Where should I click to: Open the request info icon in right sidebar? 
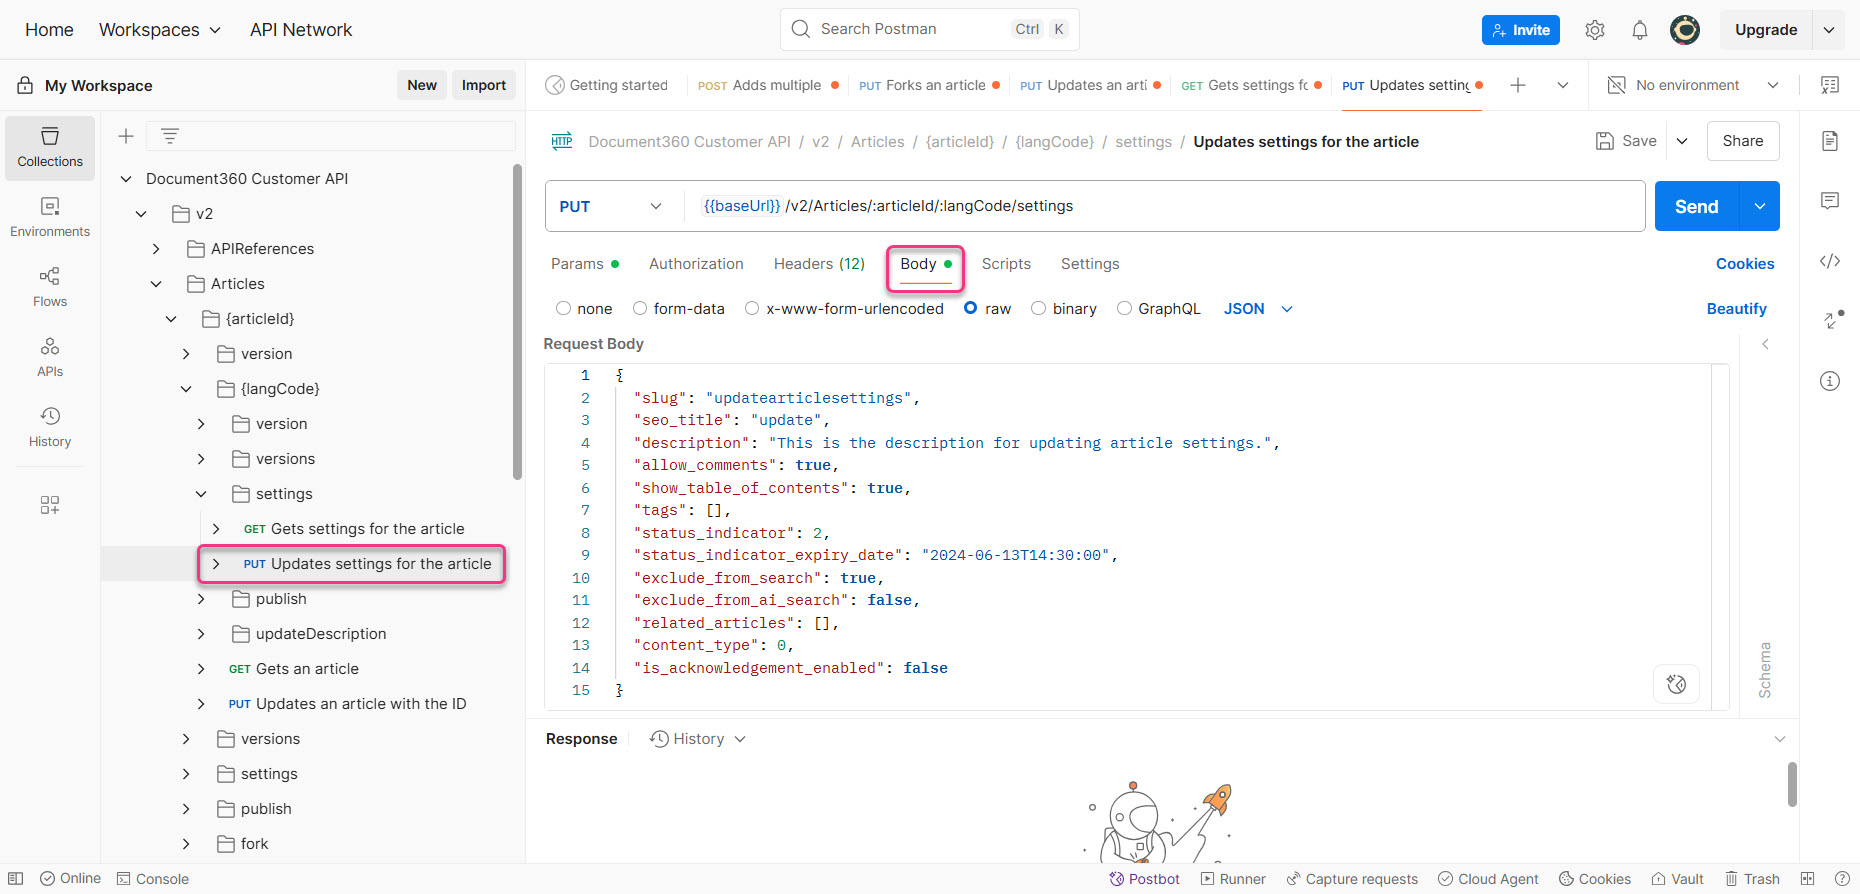point(1830,381)
